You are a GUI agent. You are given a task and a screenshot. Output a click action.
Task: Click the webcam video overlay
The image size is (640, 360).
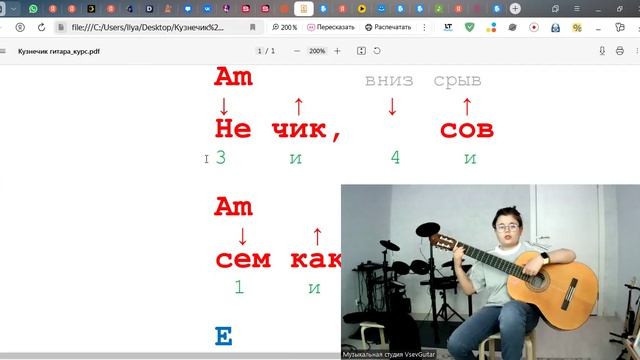[490, 272]
